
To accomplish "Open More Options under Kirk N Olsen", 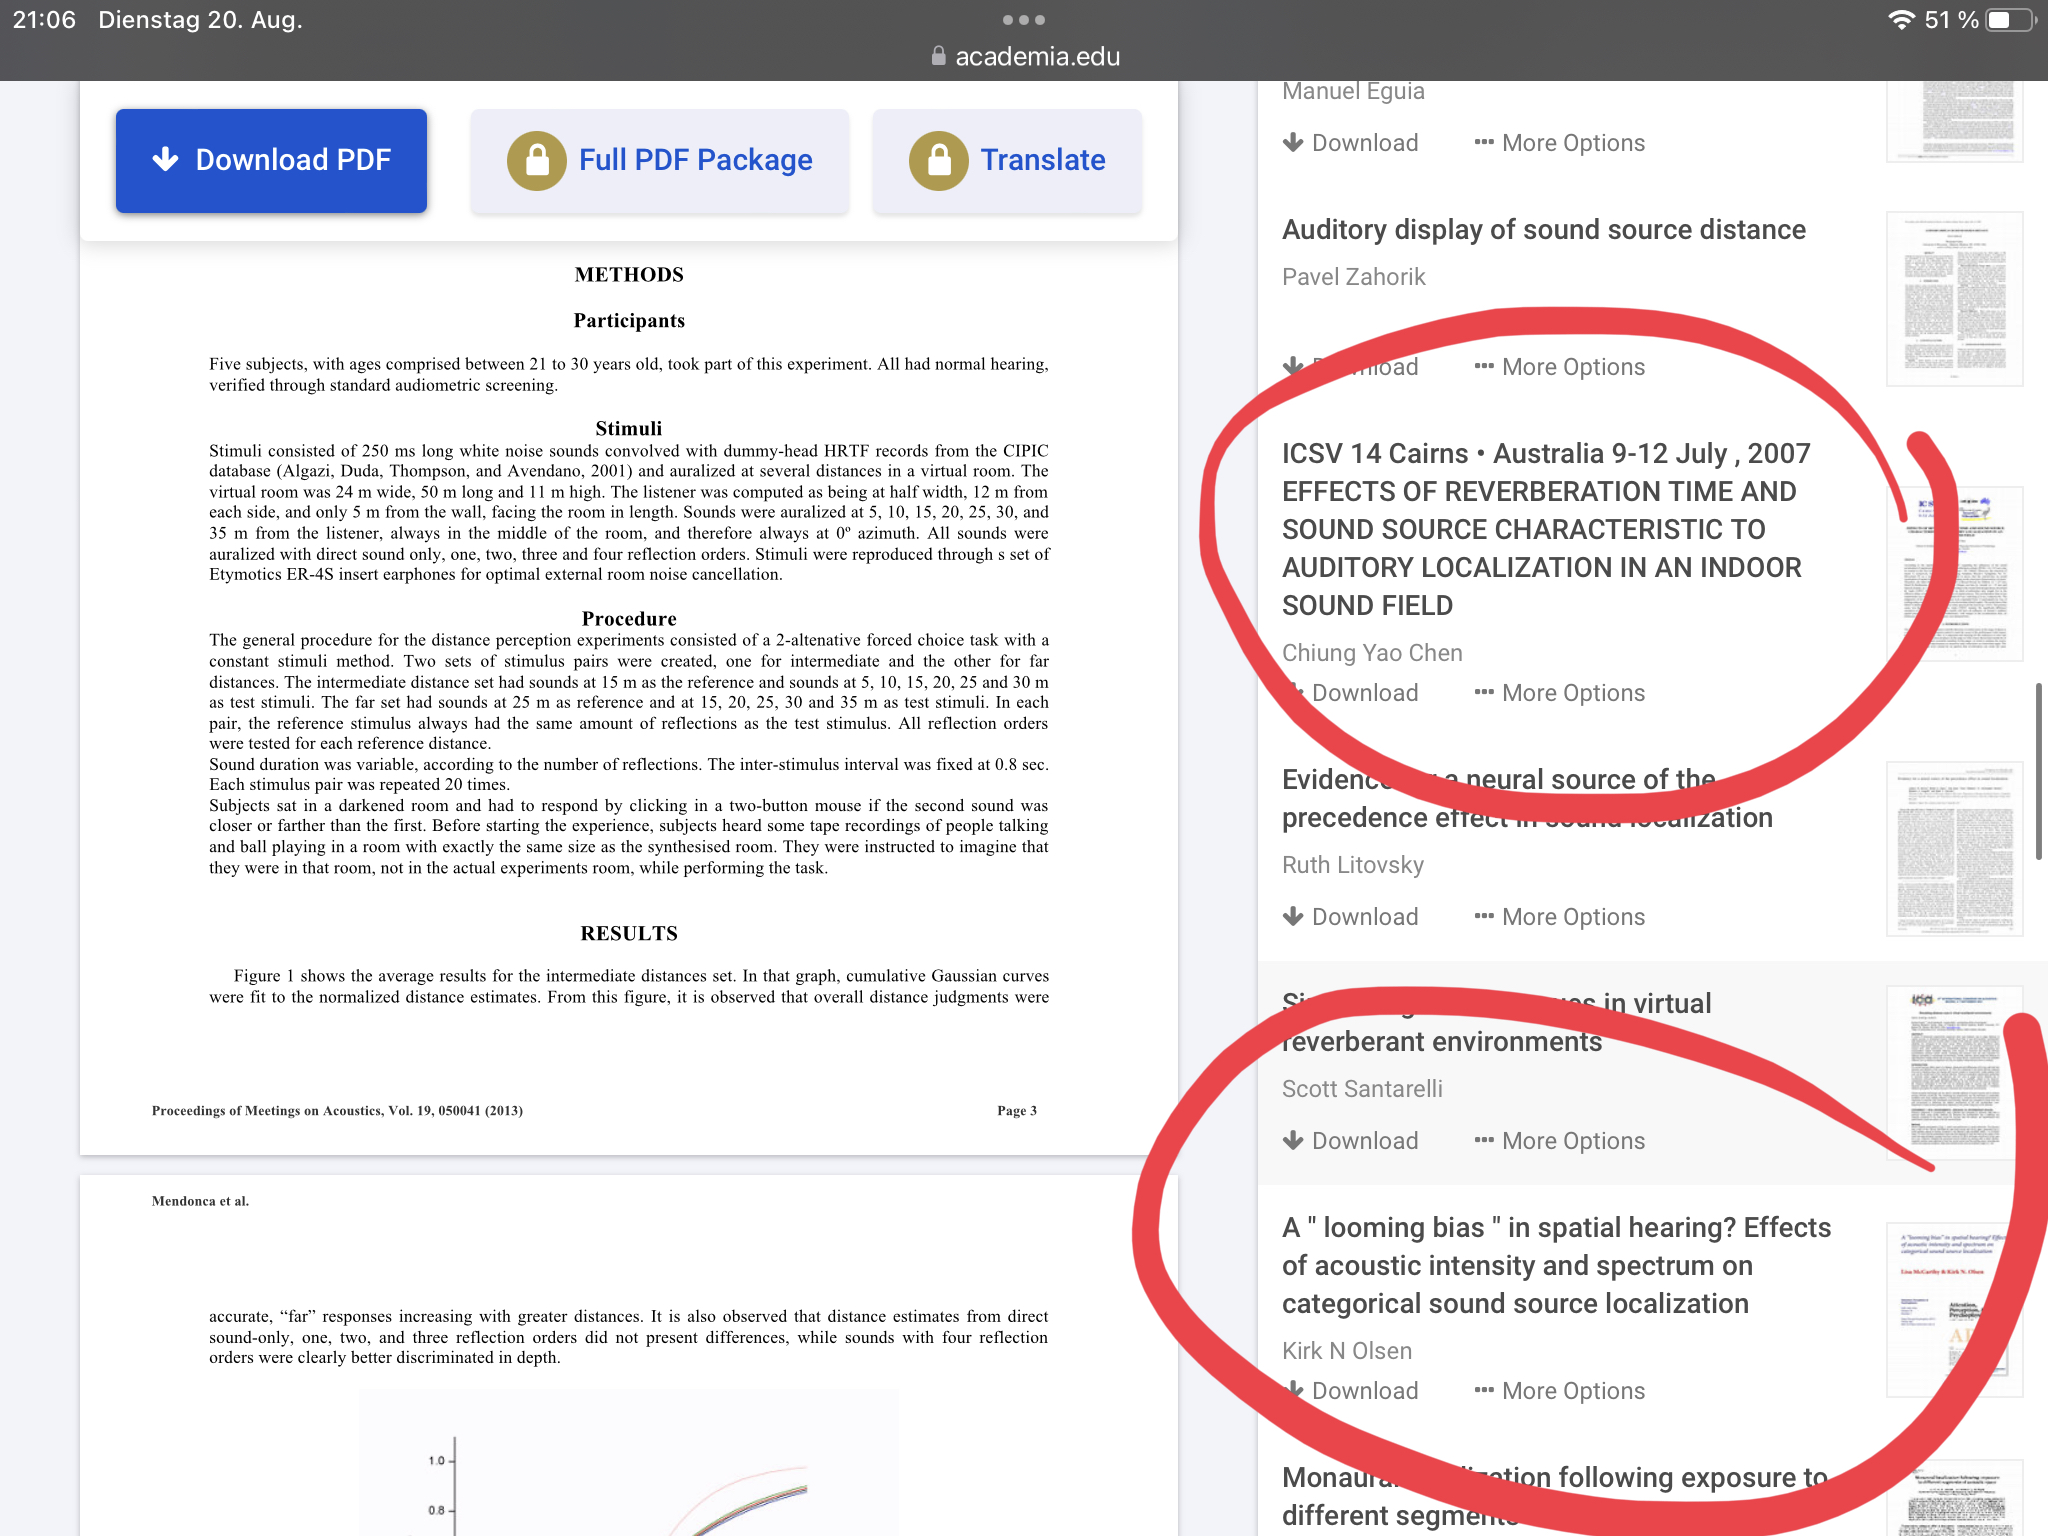I will pyautogui.click(x=1560, y=1391).
